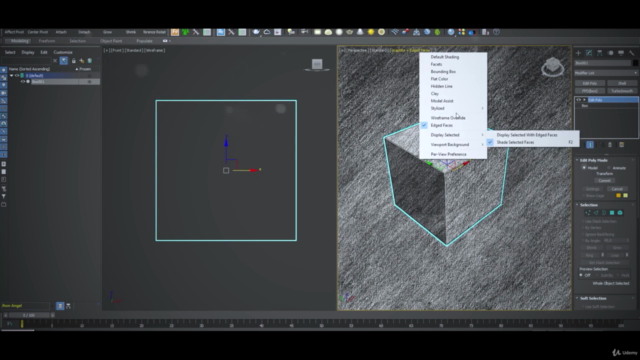Open the Hierarchy panel icon
Screen dimensions: 640x360
tap(599, 53)
